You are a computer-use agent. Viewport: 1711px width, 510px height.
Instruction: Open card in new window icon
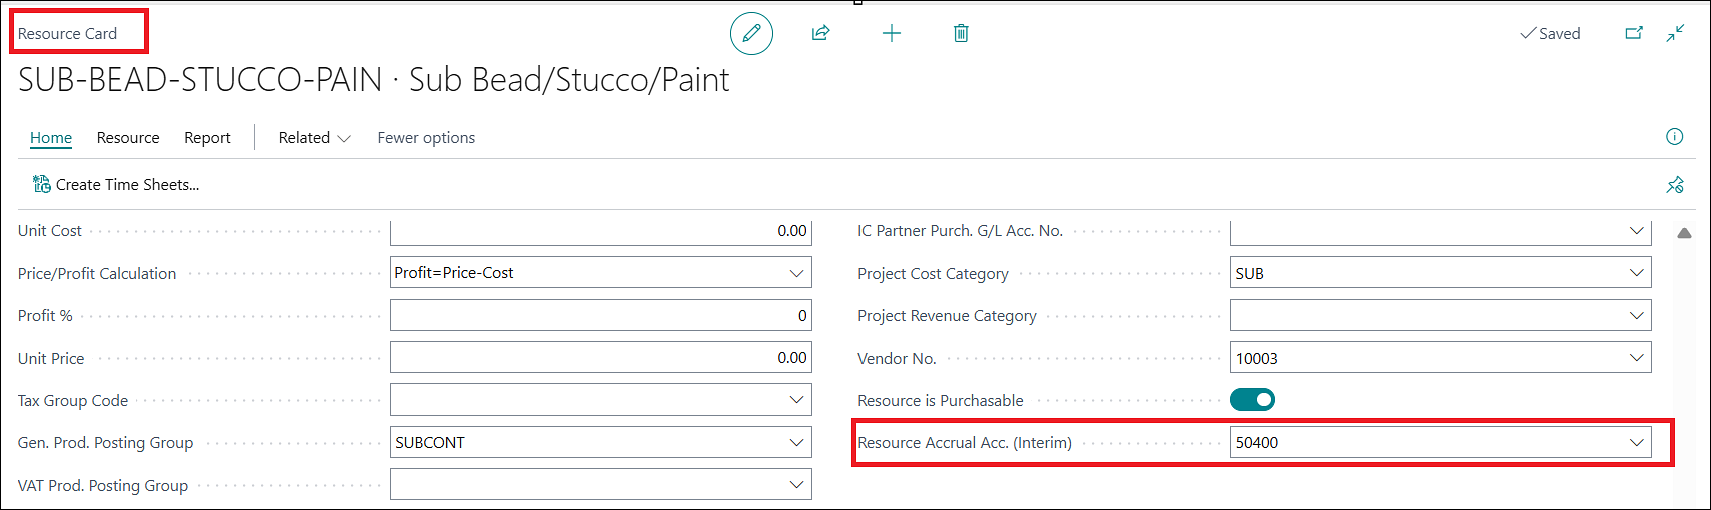pos(1634,33)
